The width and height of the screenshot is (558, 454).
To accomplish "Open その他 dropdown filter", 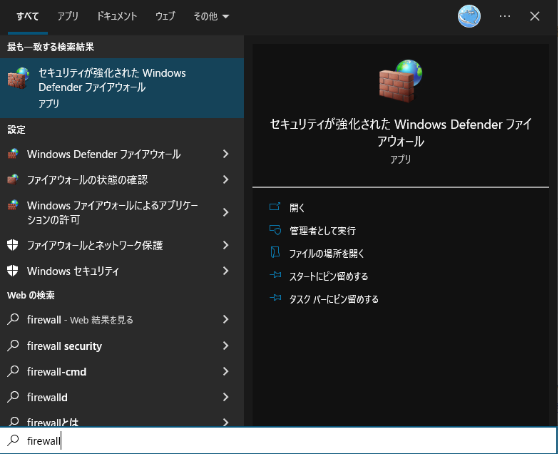I will pyautogui.click(x=211, y=16).
